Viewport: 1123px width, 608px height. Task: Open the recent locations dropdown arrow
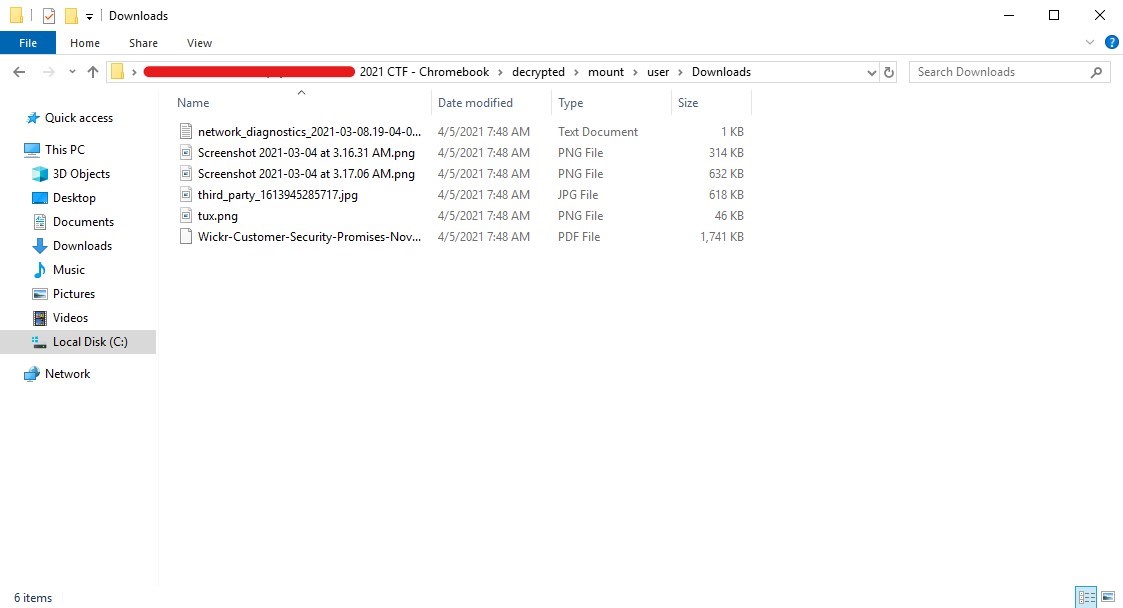(72, 72)
